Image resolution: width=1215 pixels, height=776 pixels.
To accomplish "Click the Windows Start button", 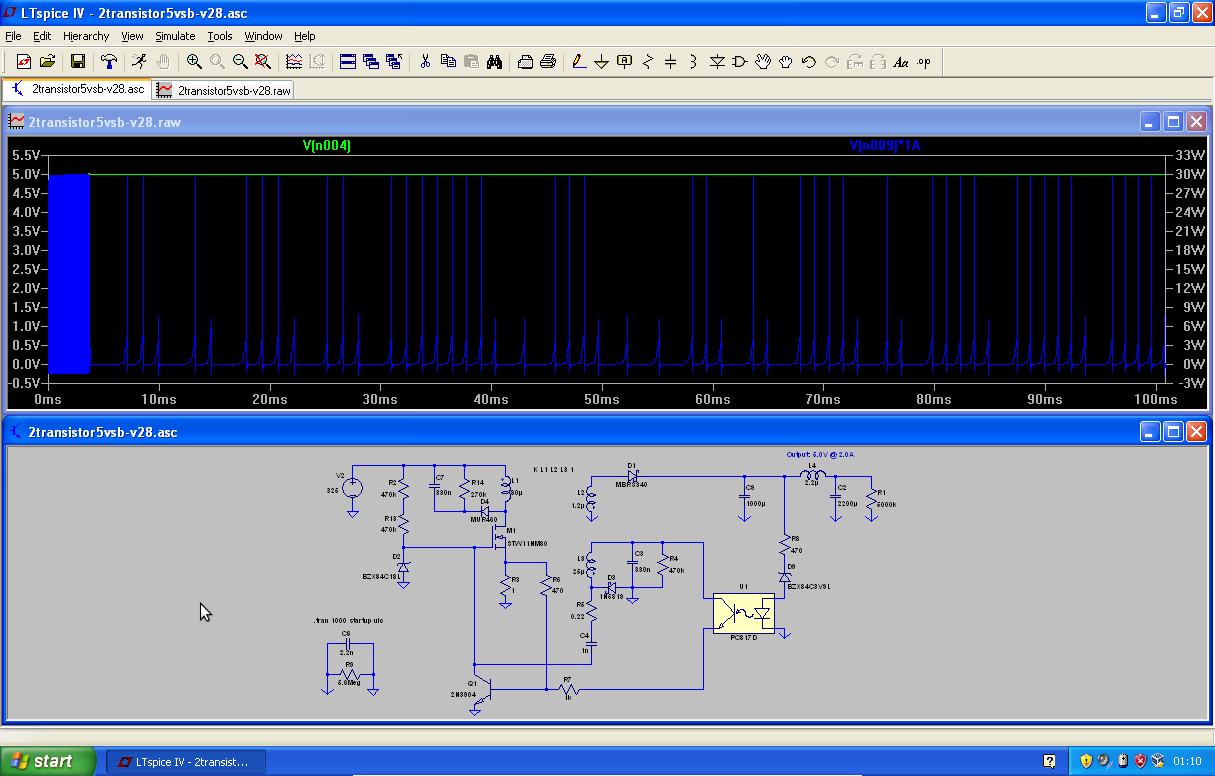I will (48, 761).
